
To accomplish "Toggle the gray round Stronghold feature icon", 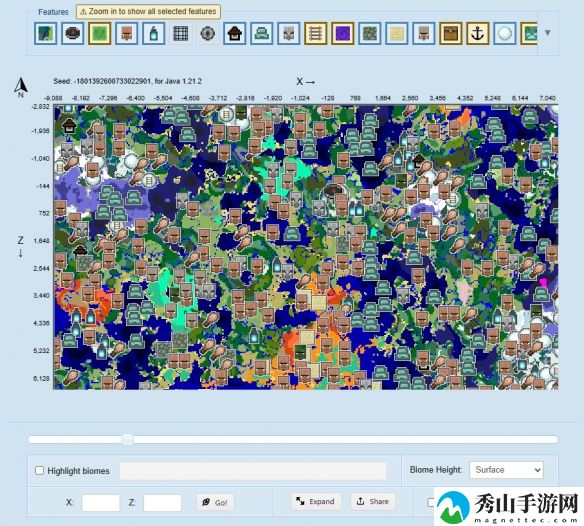I will [x=207, y=34].
